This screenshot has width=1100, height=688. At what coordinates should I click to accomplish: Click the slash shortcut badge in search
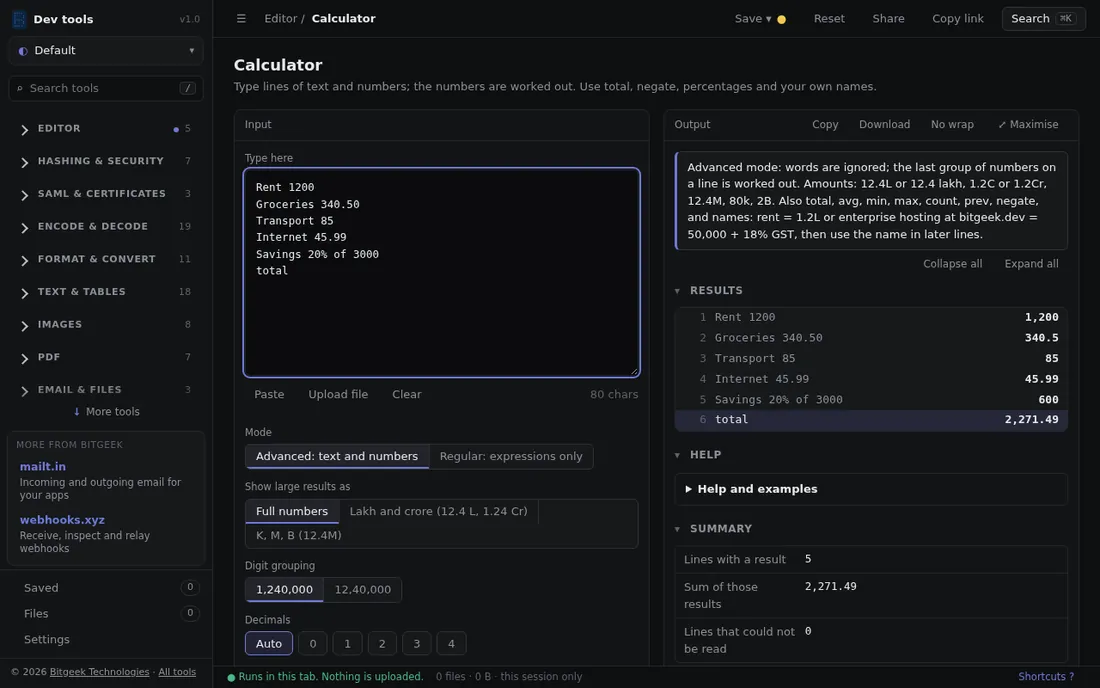point(187,88)
